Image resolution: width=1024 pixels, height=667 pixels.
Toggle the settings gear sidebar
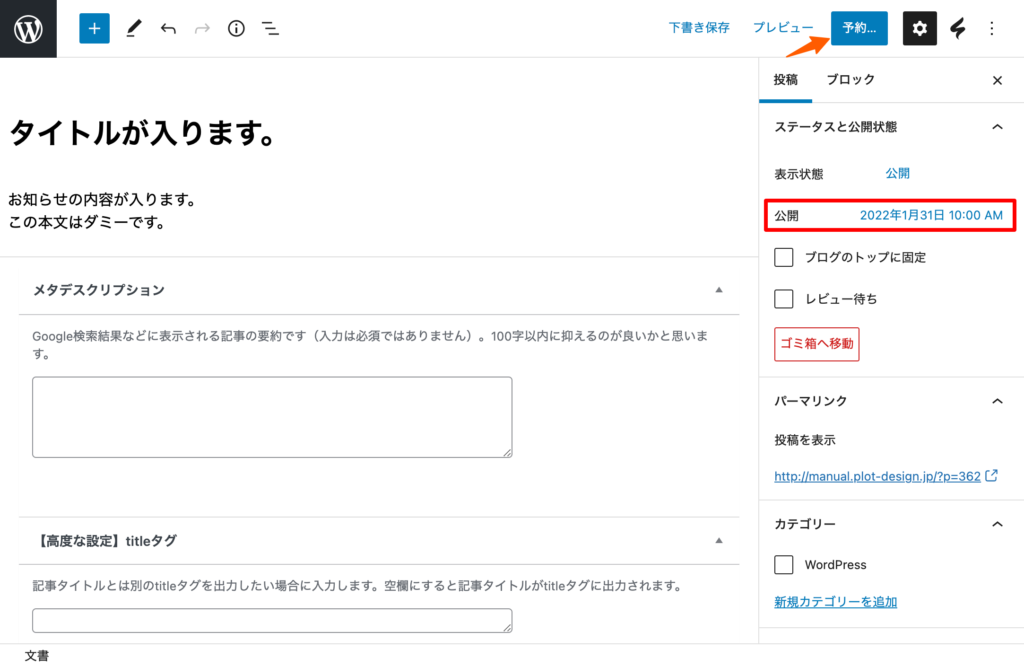(x=919, y=29)
